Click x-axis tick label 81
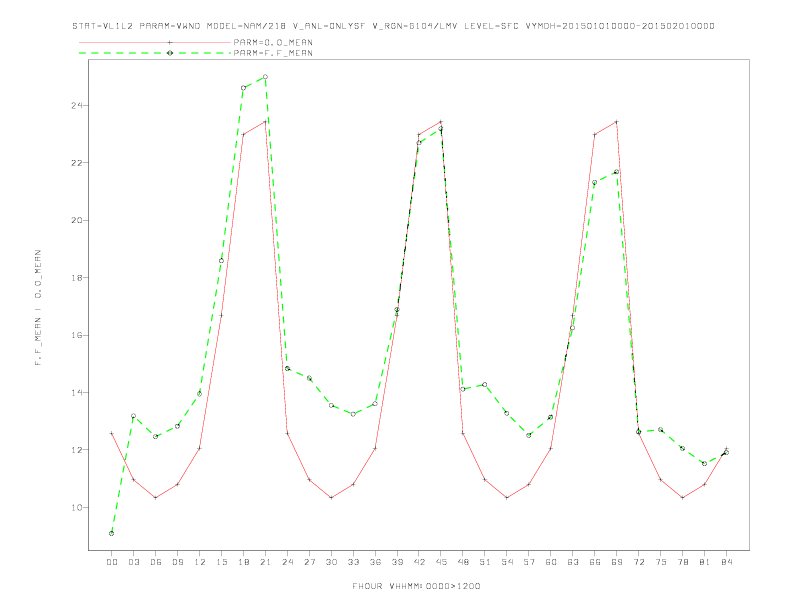This screenshot has width=792, height=612. tap(705, 562)
